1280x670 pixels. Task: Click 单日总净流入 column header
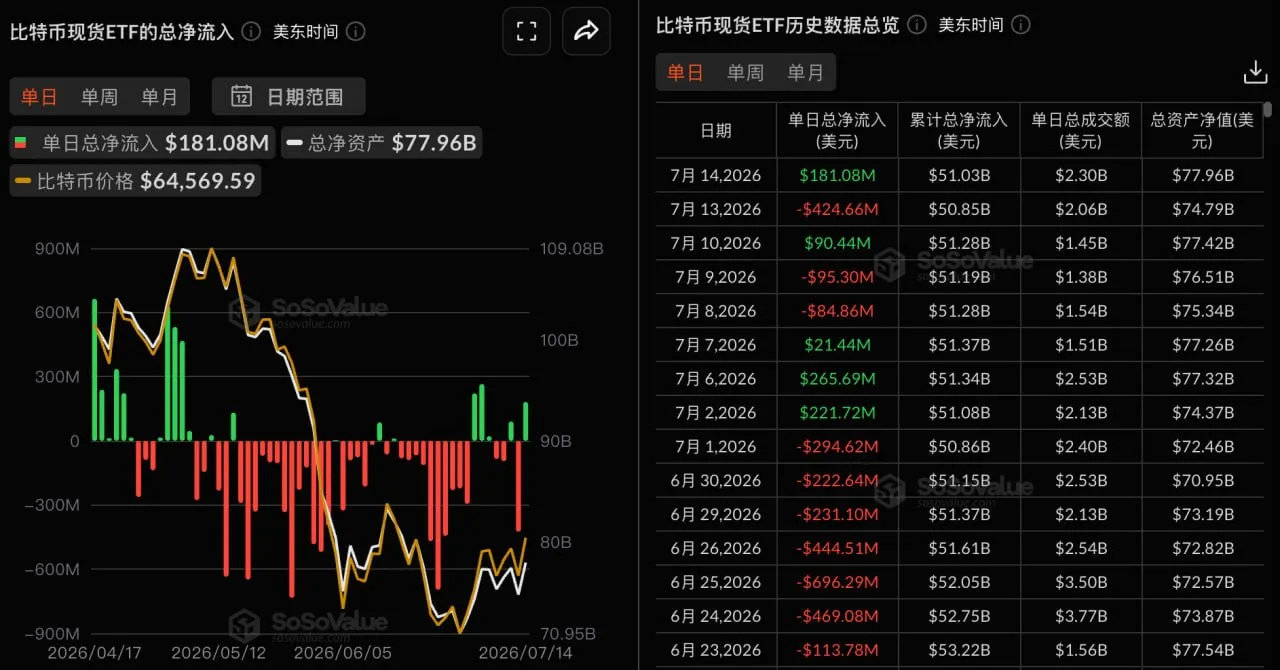coord(837,130)
